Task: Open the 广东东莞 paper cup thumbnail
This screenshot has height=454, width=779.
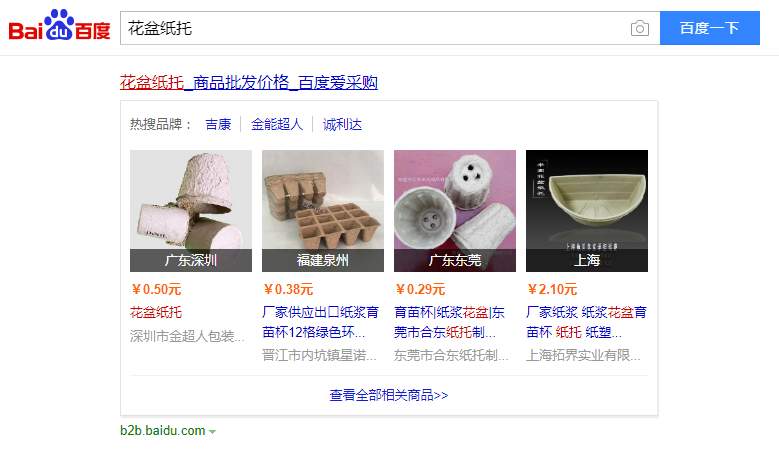Action: [x=455, y=211]
